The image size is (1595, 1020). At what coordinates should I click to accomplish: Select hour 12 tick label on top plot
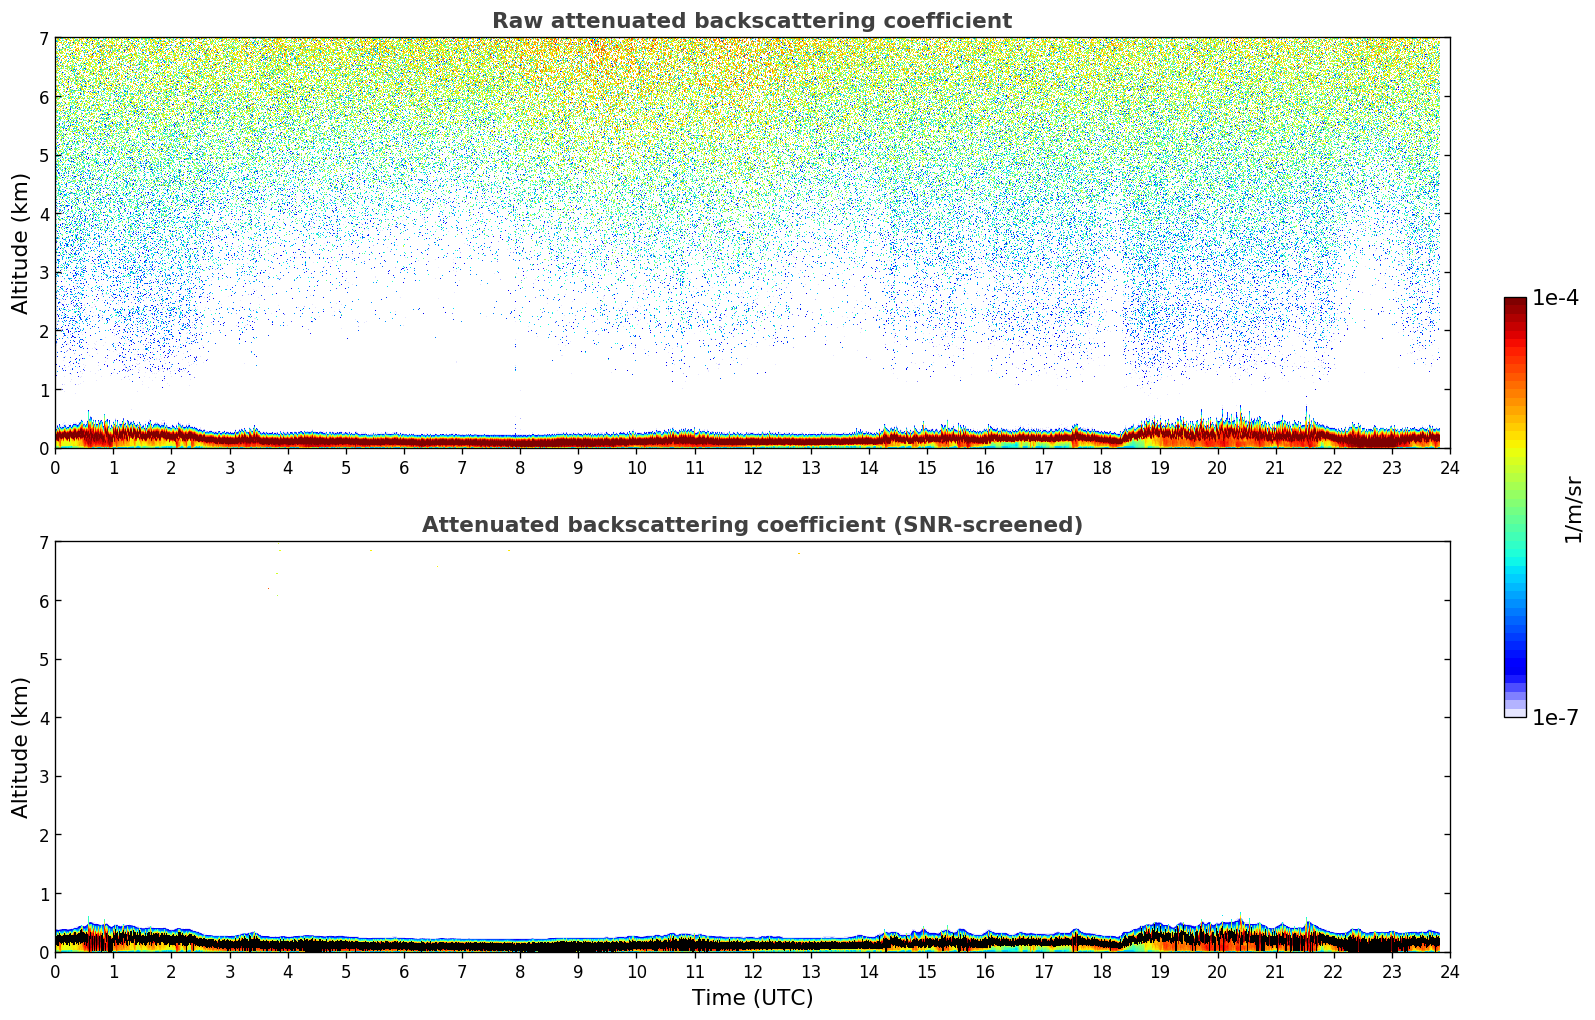752,468
